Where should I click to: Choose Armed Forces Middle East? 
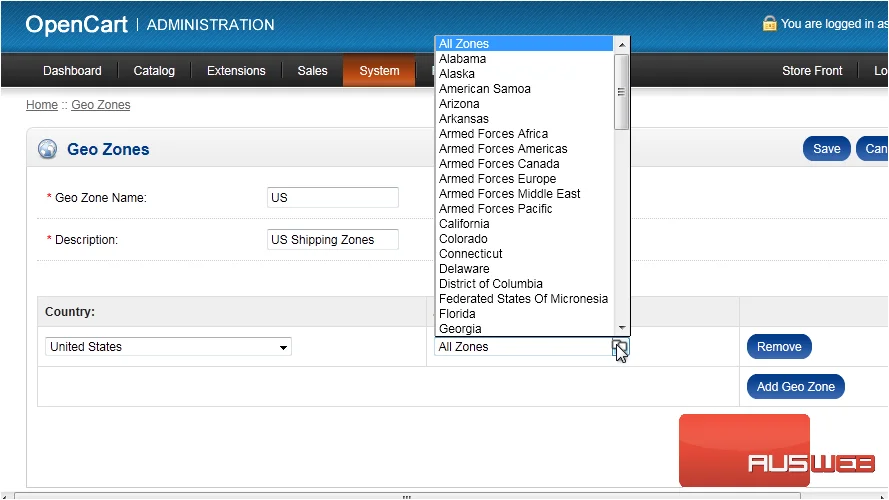(524, 194)
